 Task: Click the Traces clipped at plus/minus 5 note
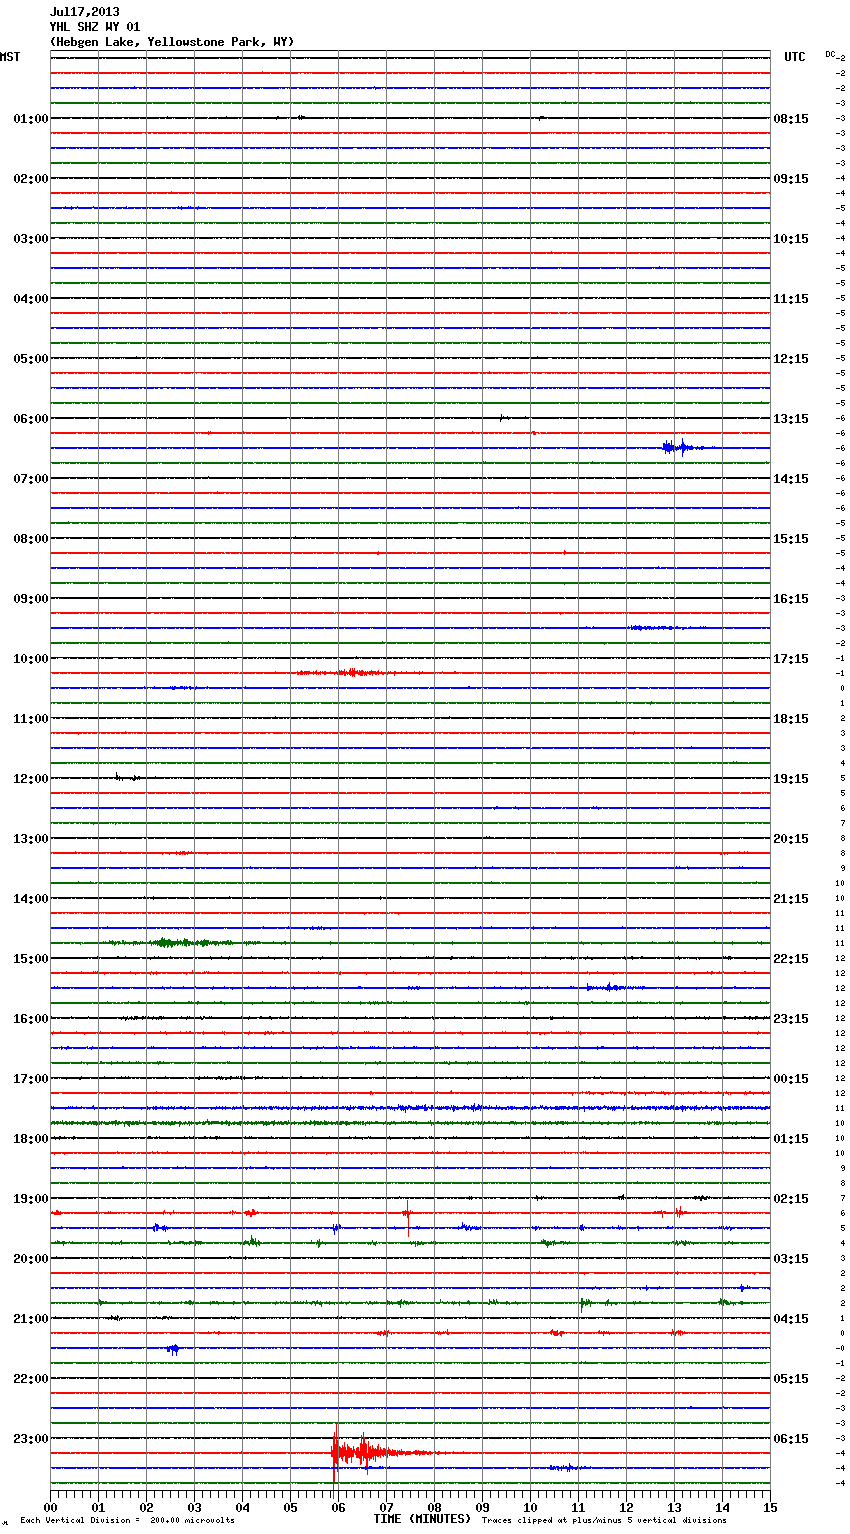point(604,1521)
